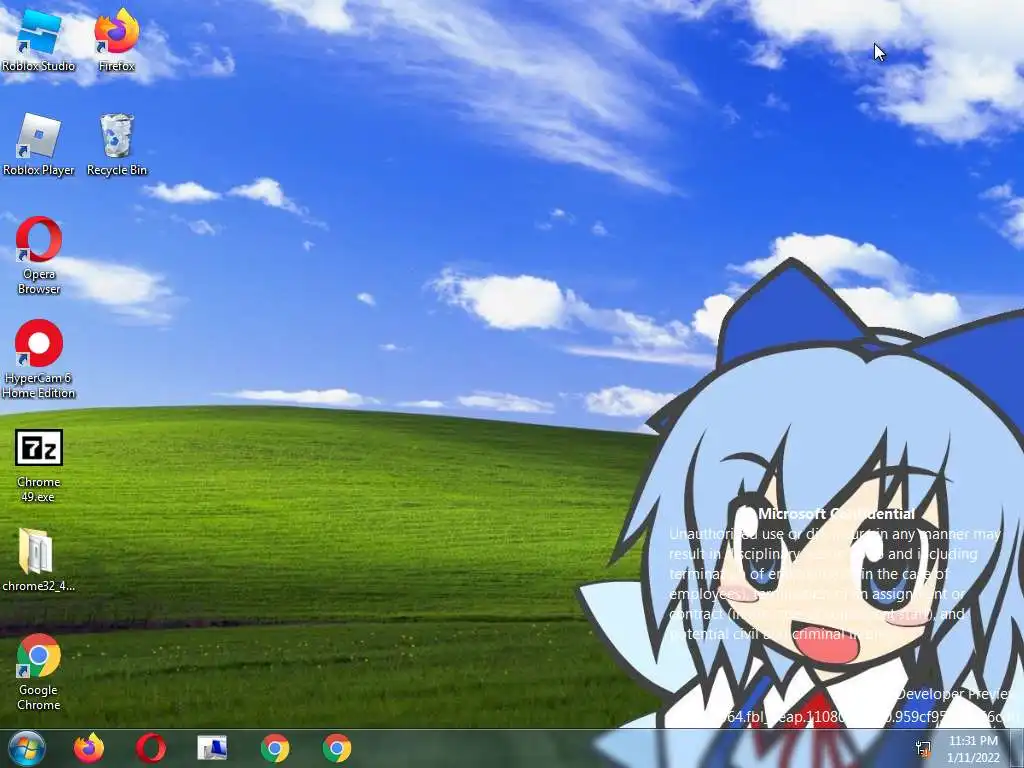Select the Opera Browser desktop shortcut
Viewport: 1024px width, 768px height.
(39, 255)
